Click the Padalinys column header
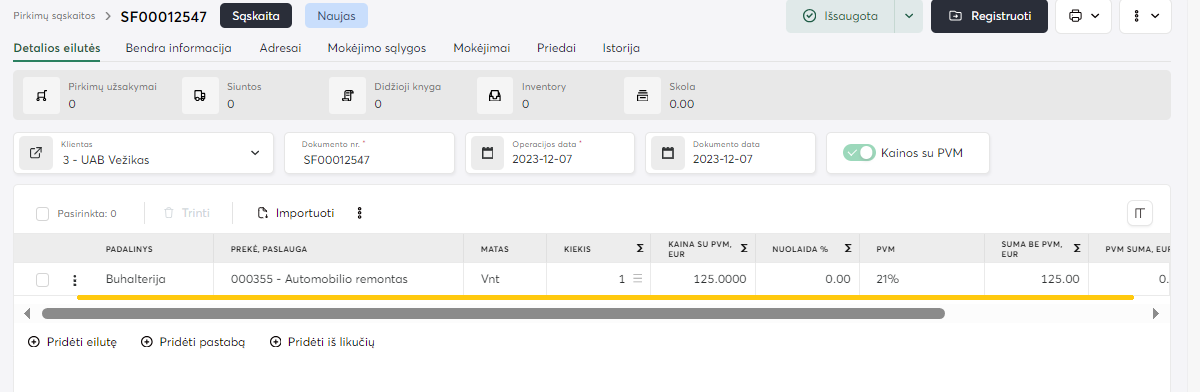1200x392 pixels. [x=129, y=248]
